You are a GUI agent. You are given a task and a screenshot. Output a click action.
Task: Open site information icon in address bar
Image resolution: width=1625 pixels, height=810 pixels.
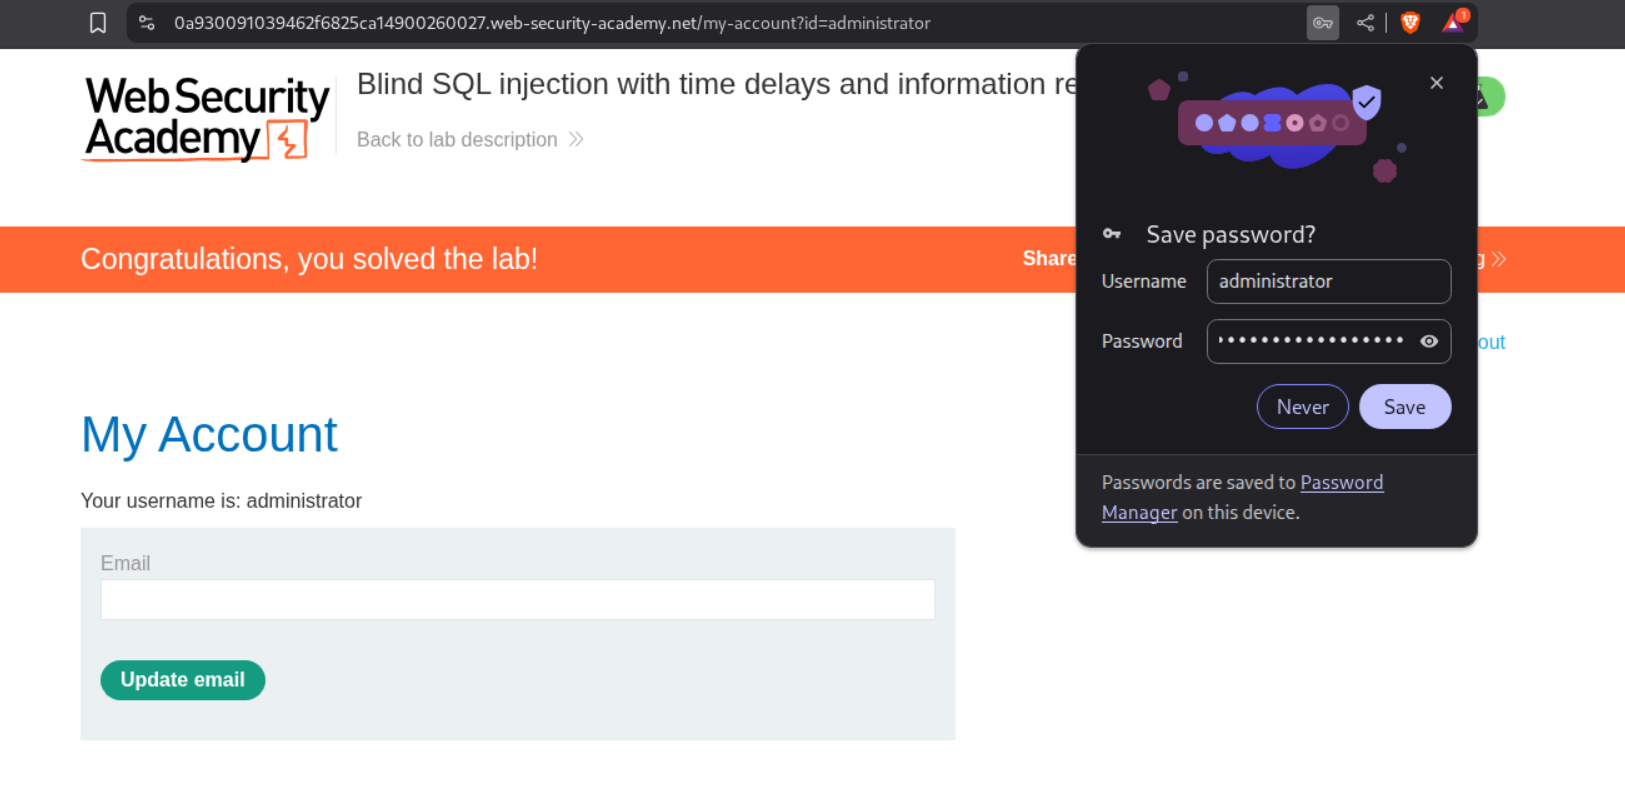tap(147, 23)
